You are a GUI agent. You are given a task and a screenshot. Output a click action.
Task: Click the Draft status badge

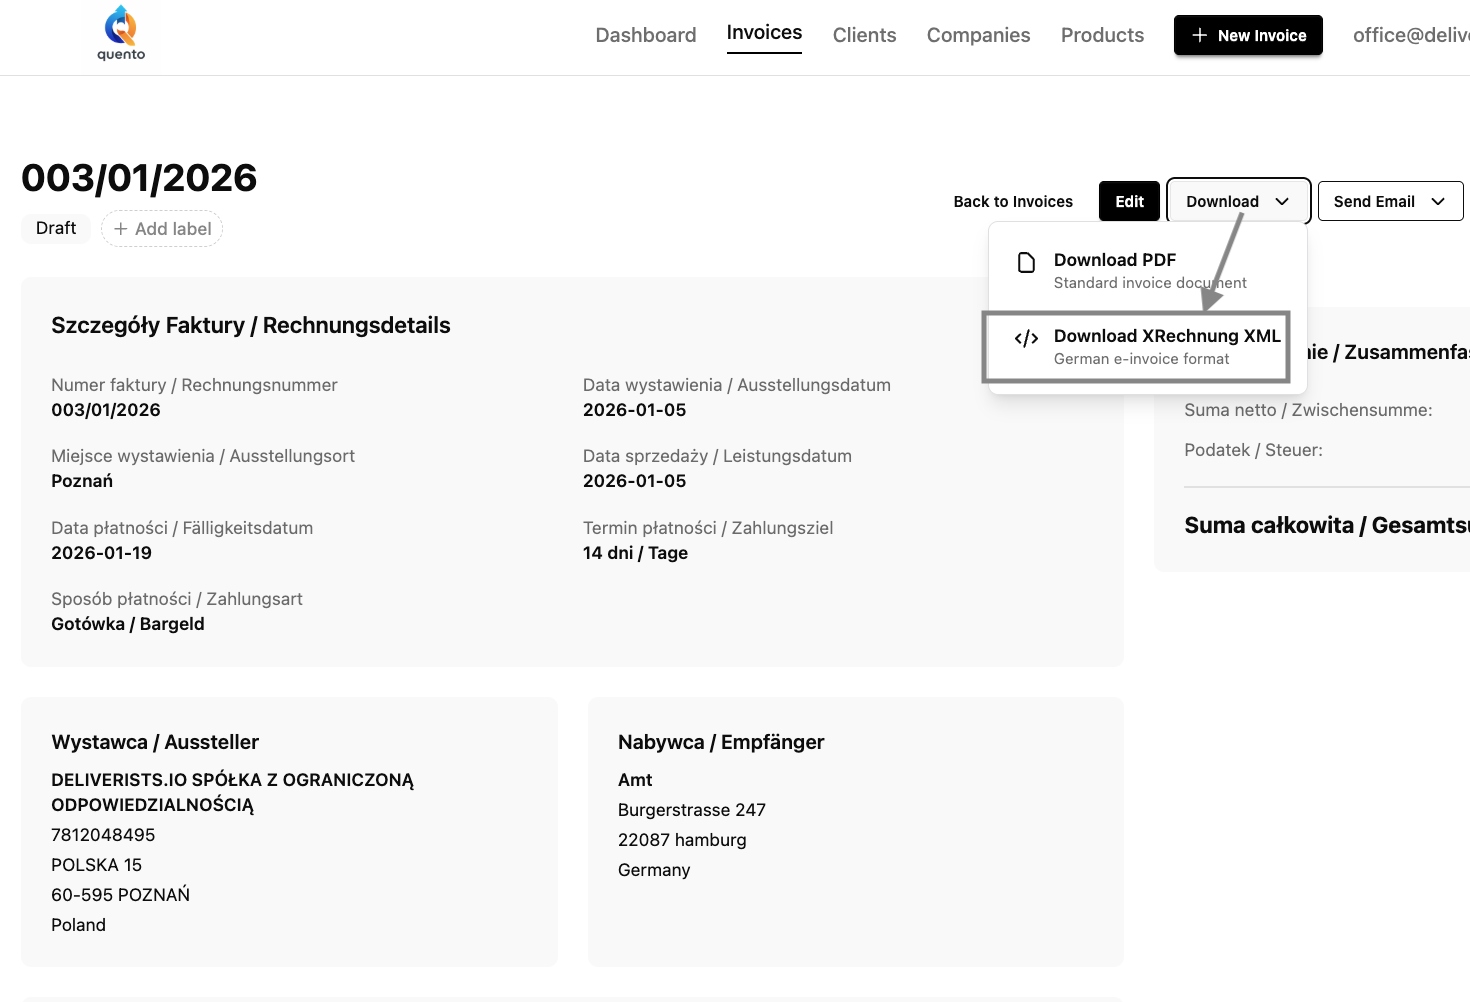click(x=55, y=228)
